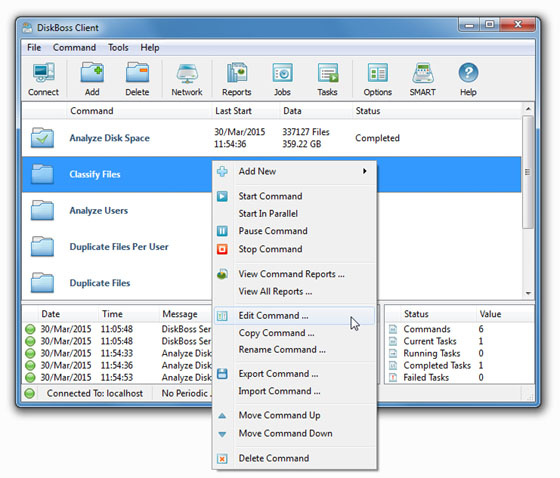Screen dimensions: 560x478
Task: Open the Options toolbar icon
Action: point(378,80)
